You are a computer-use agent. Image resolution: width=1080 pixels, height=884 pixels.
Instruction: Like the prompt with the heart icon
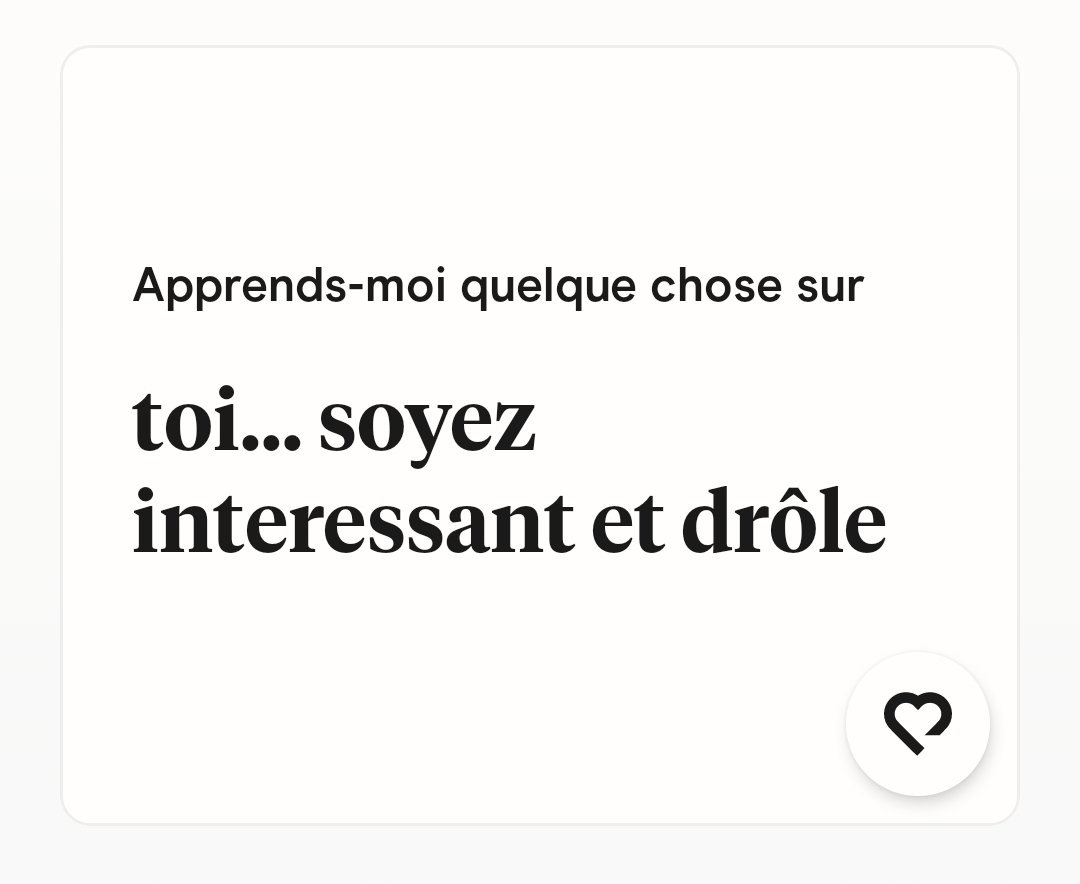pyautogui.click(x=917, y=722)
